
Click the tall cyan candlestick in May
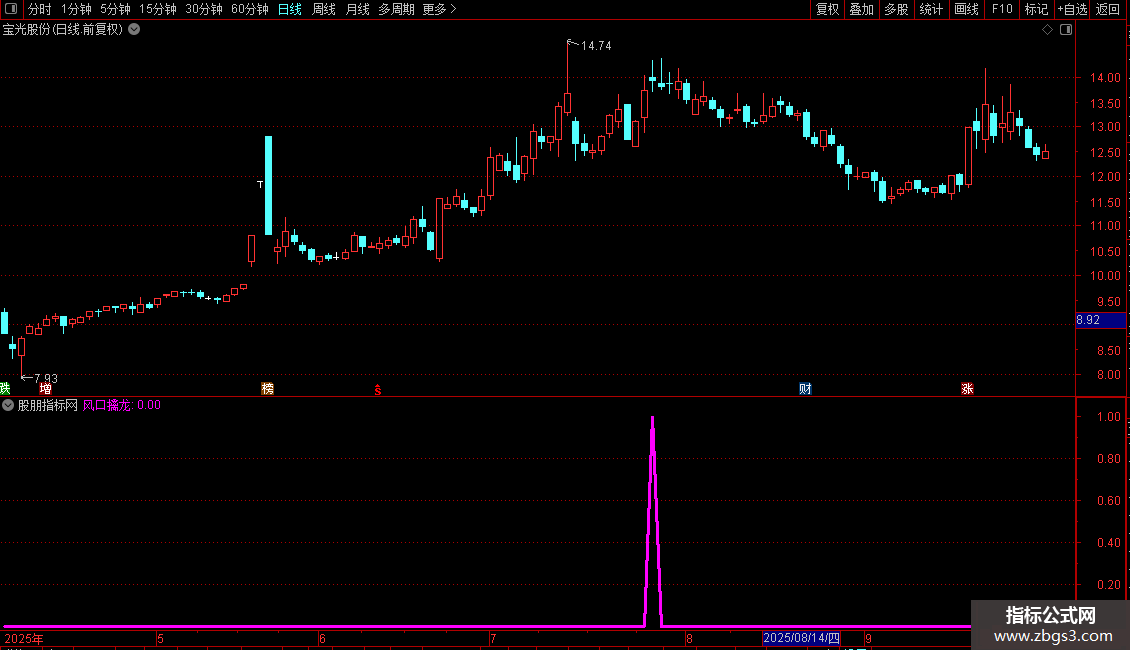[x=269, y=185]
